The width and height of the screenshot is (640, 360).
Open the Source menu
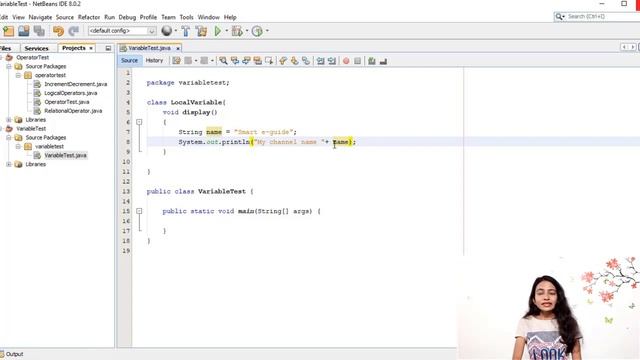coord(64,17)
